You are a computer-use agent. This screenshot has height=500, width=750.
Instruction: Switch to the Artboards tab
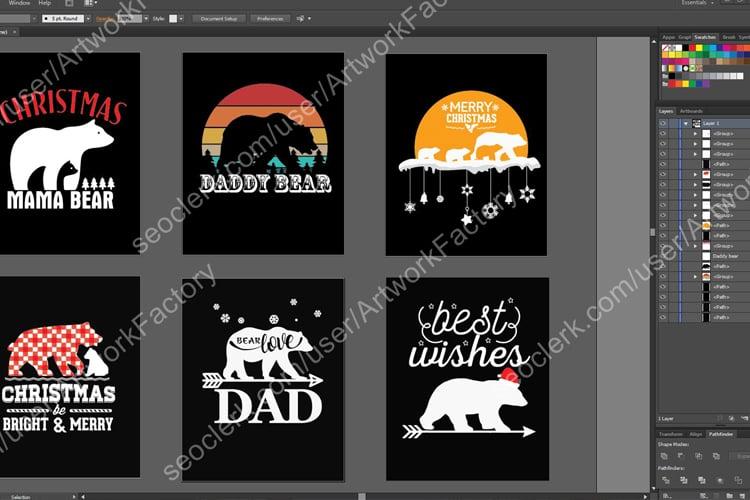point(691,111)
